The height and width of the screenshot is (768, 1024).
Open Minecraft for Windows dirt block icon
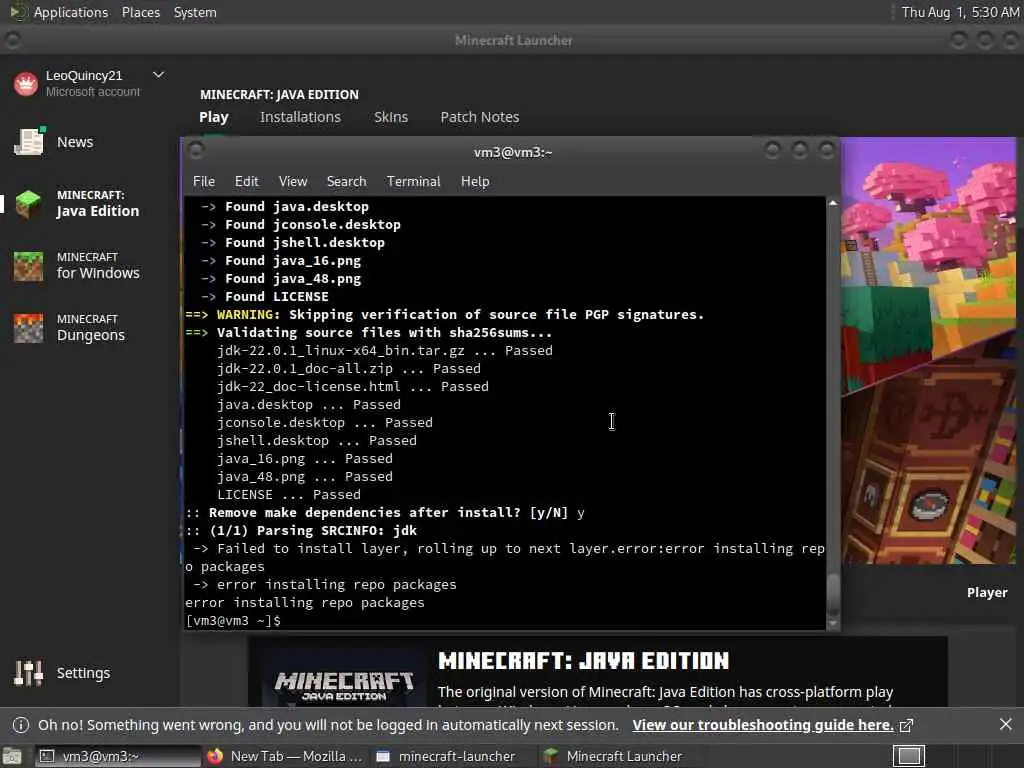coord(29,266)
